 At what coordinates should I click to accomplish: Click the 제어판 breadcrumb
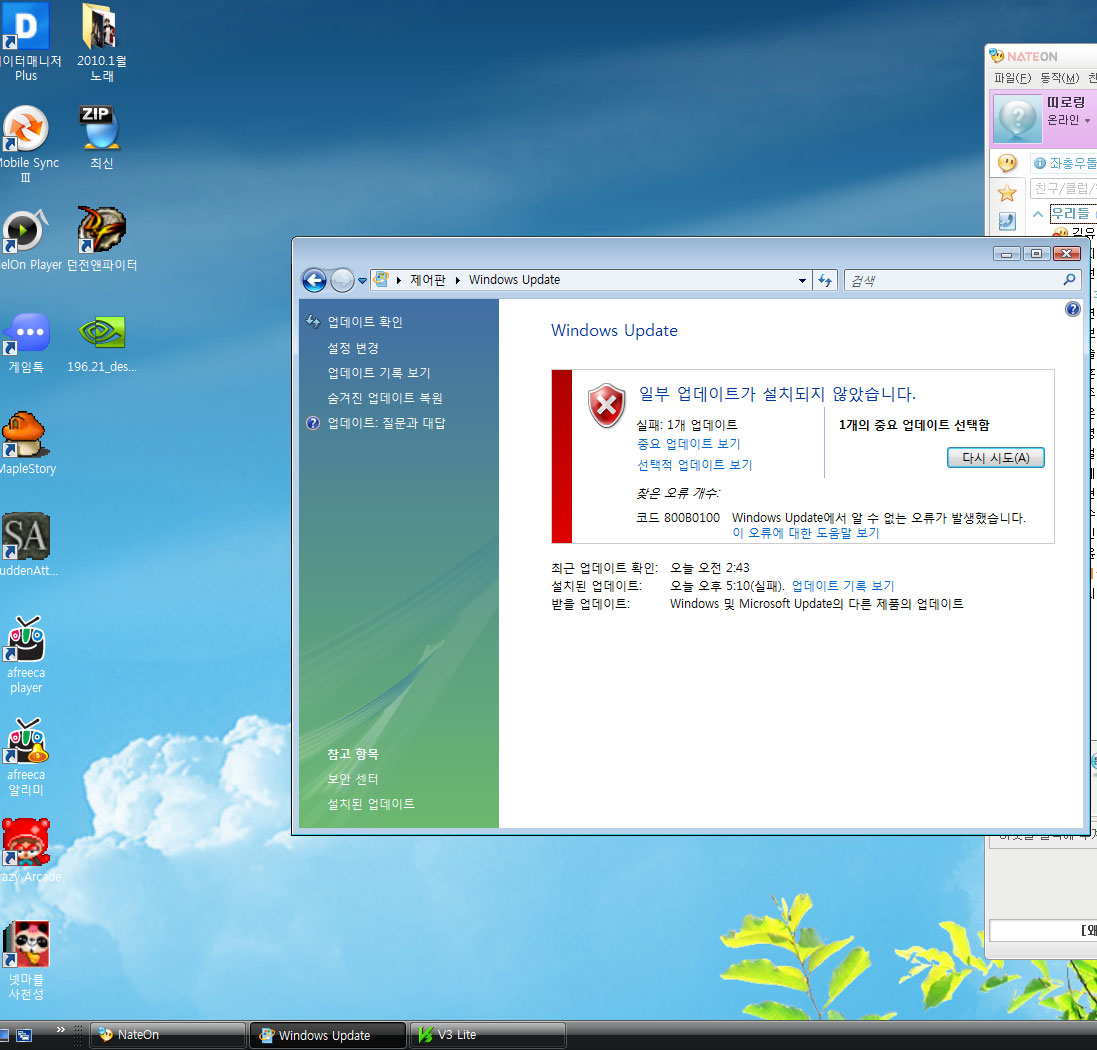click(427, 280)
